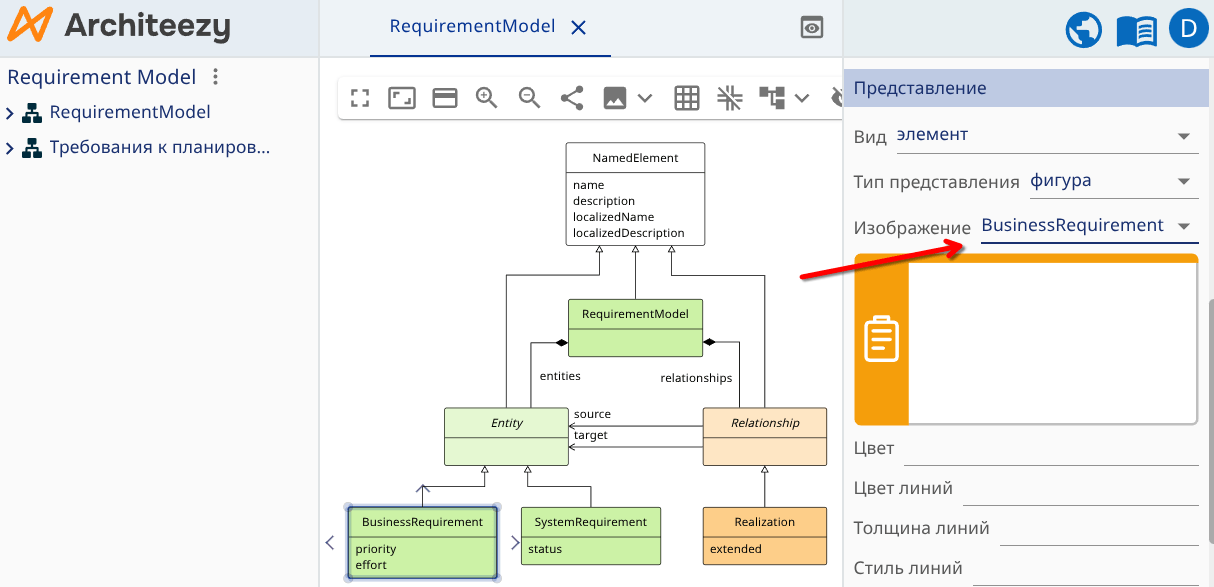Click the Цвет color field
The height and width of the screenshot is (587, 1214).
click(x=1050, y=449)
